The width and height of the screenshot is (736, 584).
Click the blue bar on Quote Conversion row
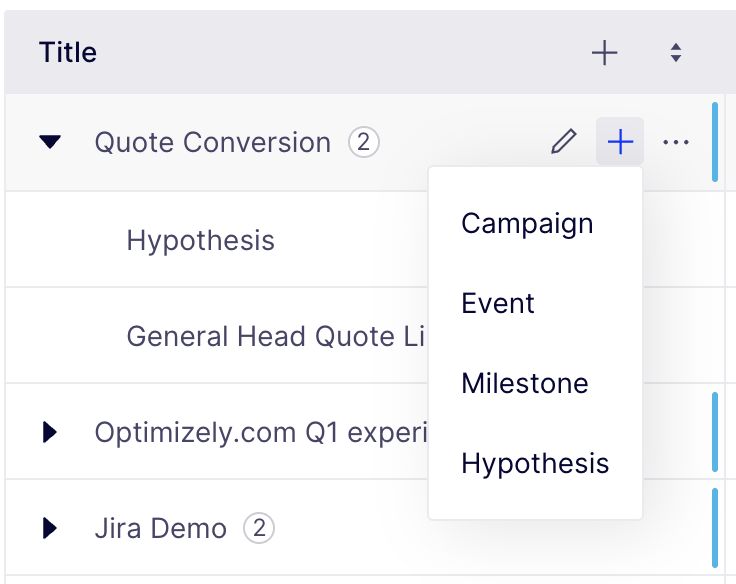(715, 142)
